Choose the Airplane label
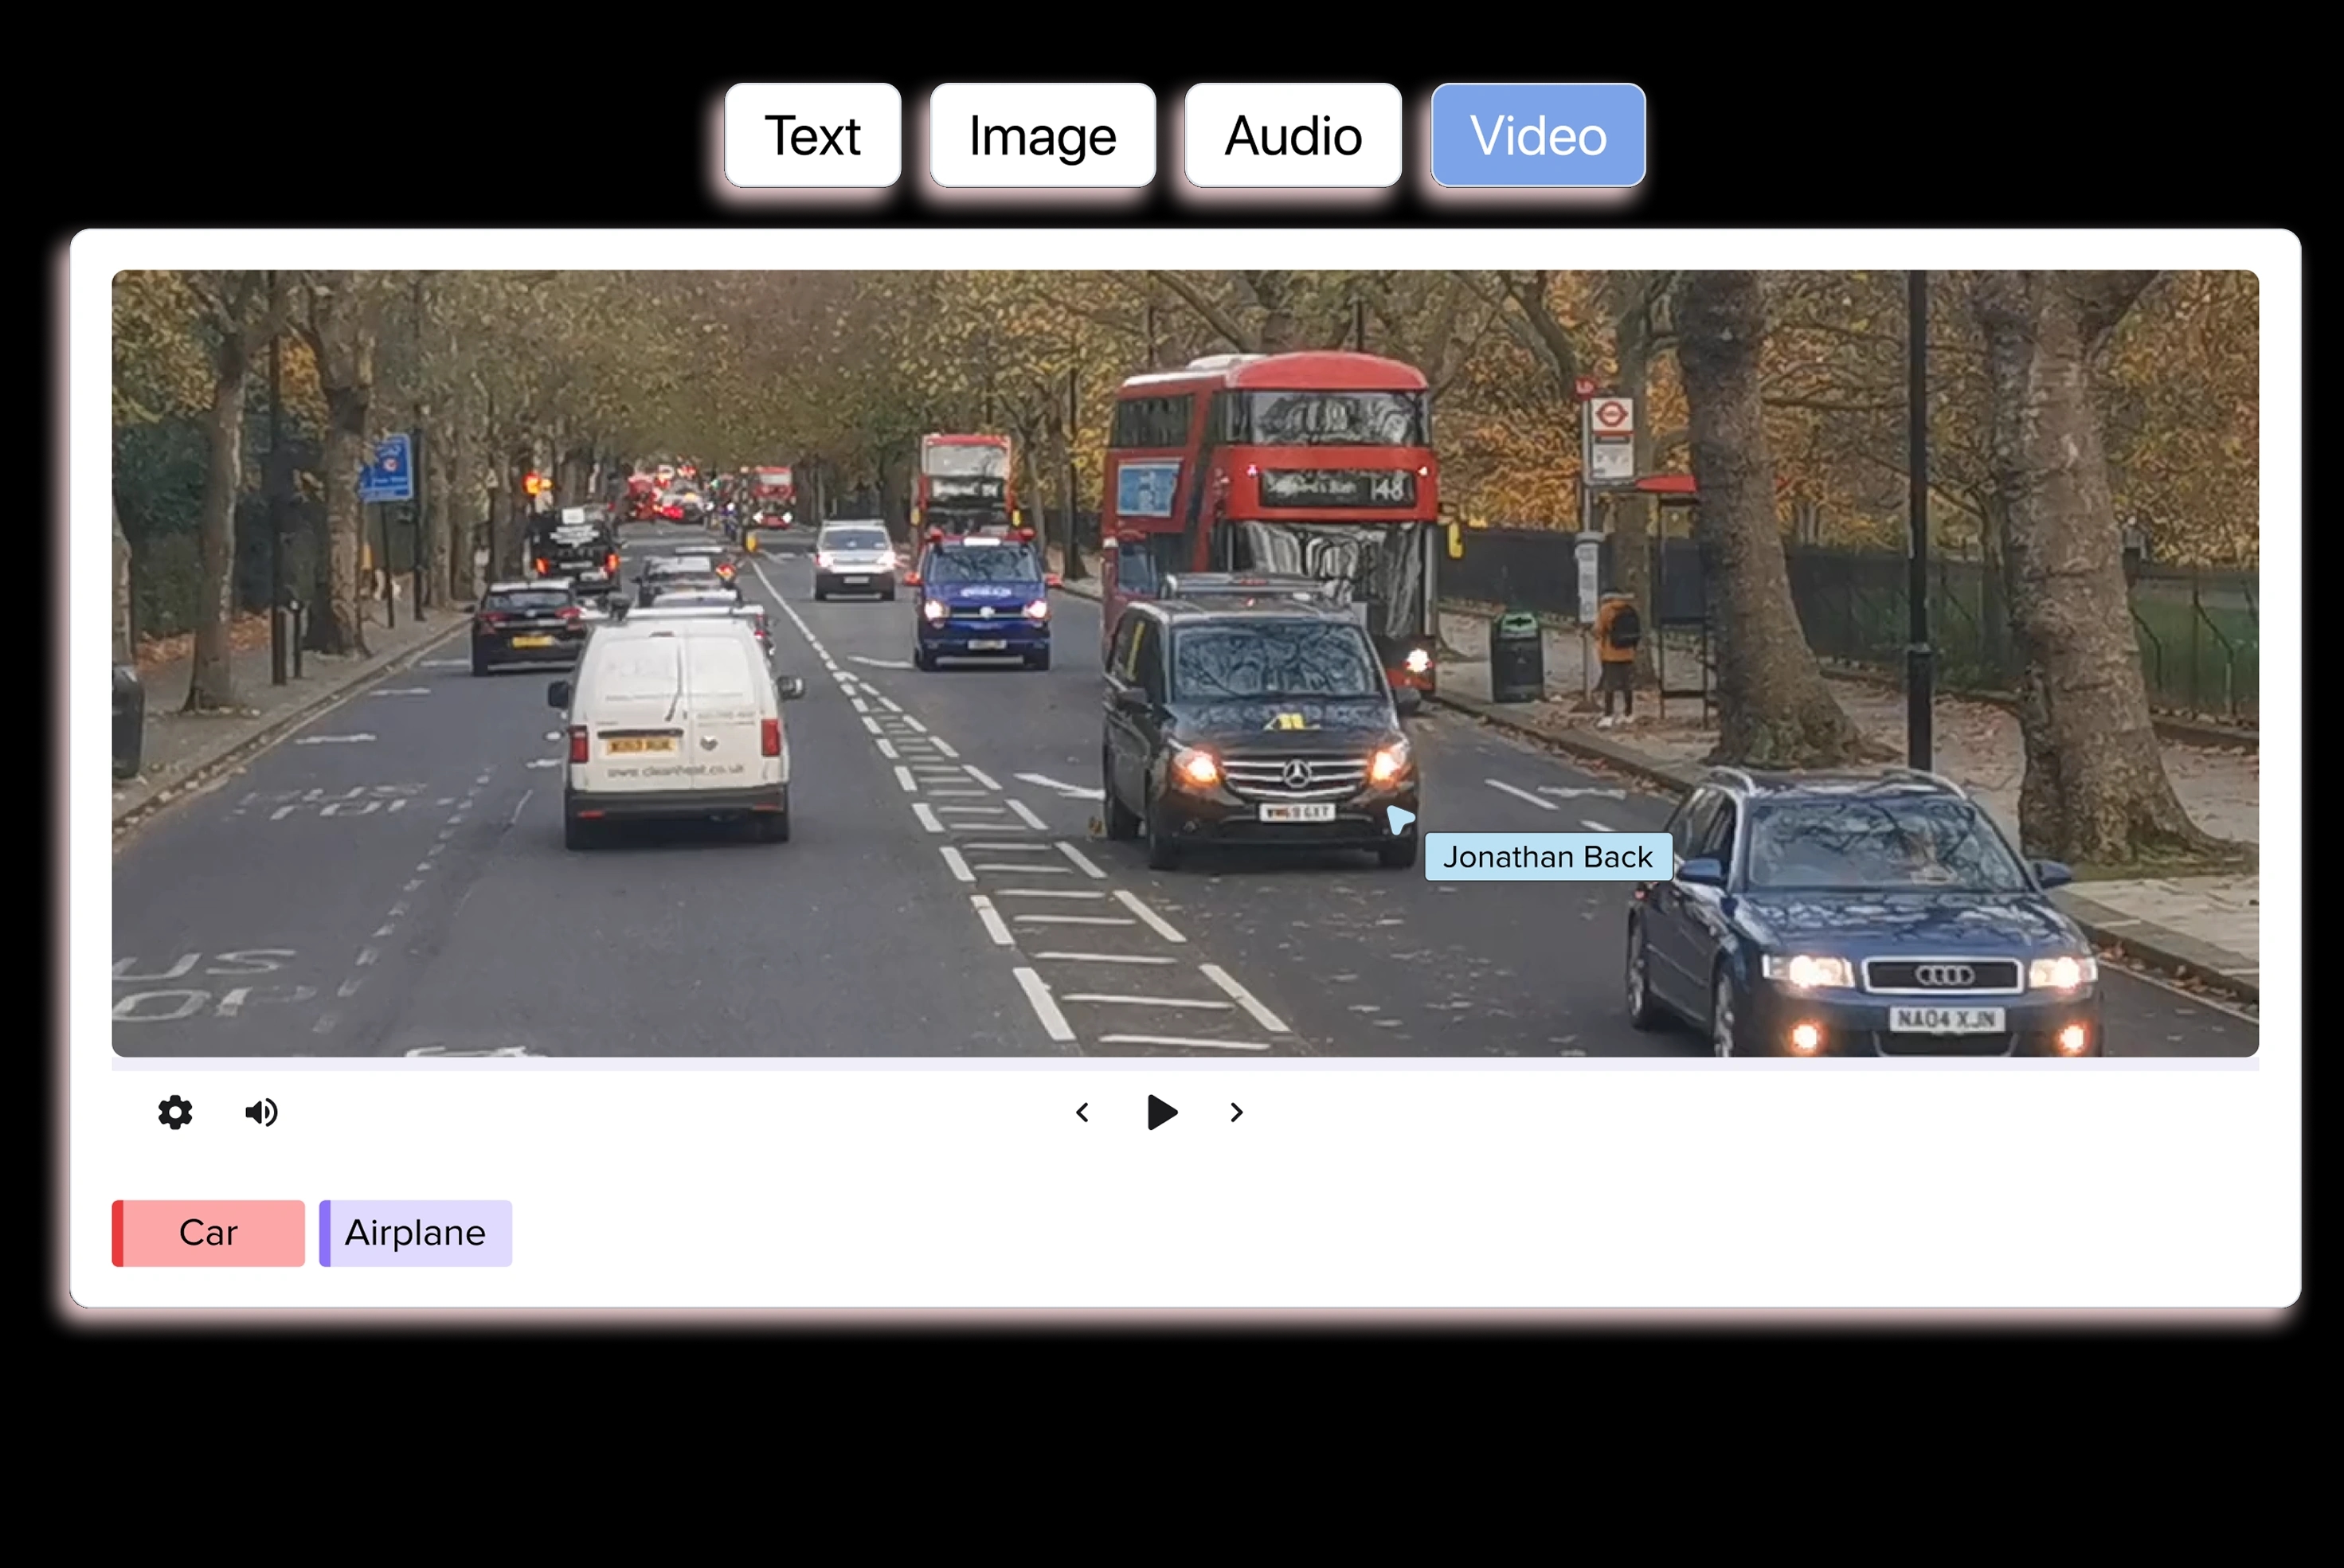The width and height of the screenshot is (2344, 1568). pos(415,1233)
